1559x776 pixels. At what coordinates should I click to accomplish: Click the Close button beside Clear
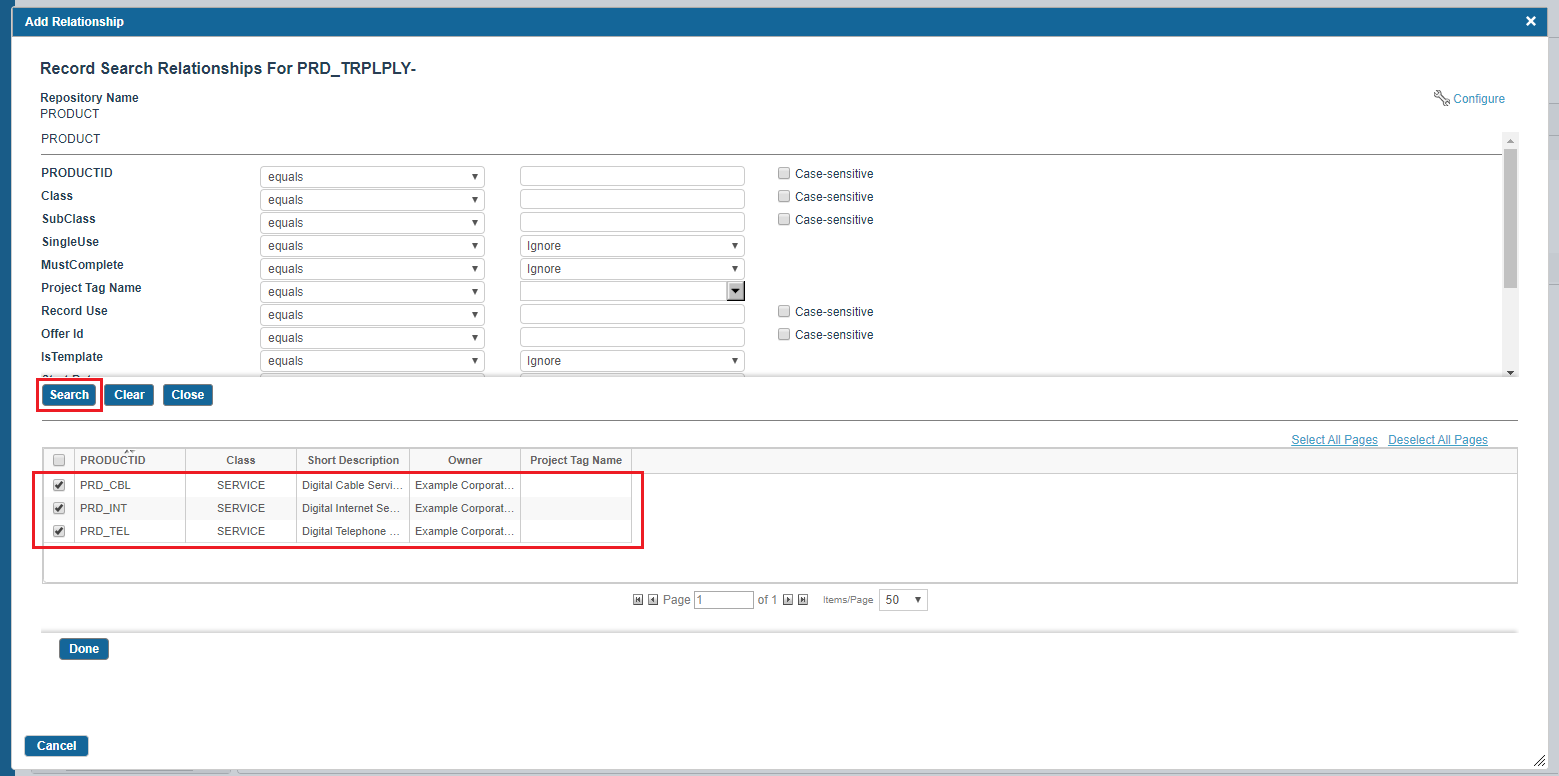pyautogui.click(x=187, y=395)
